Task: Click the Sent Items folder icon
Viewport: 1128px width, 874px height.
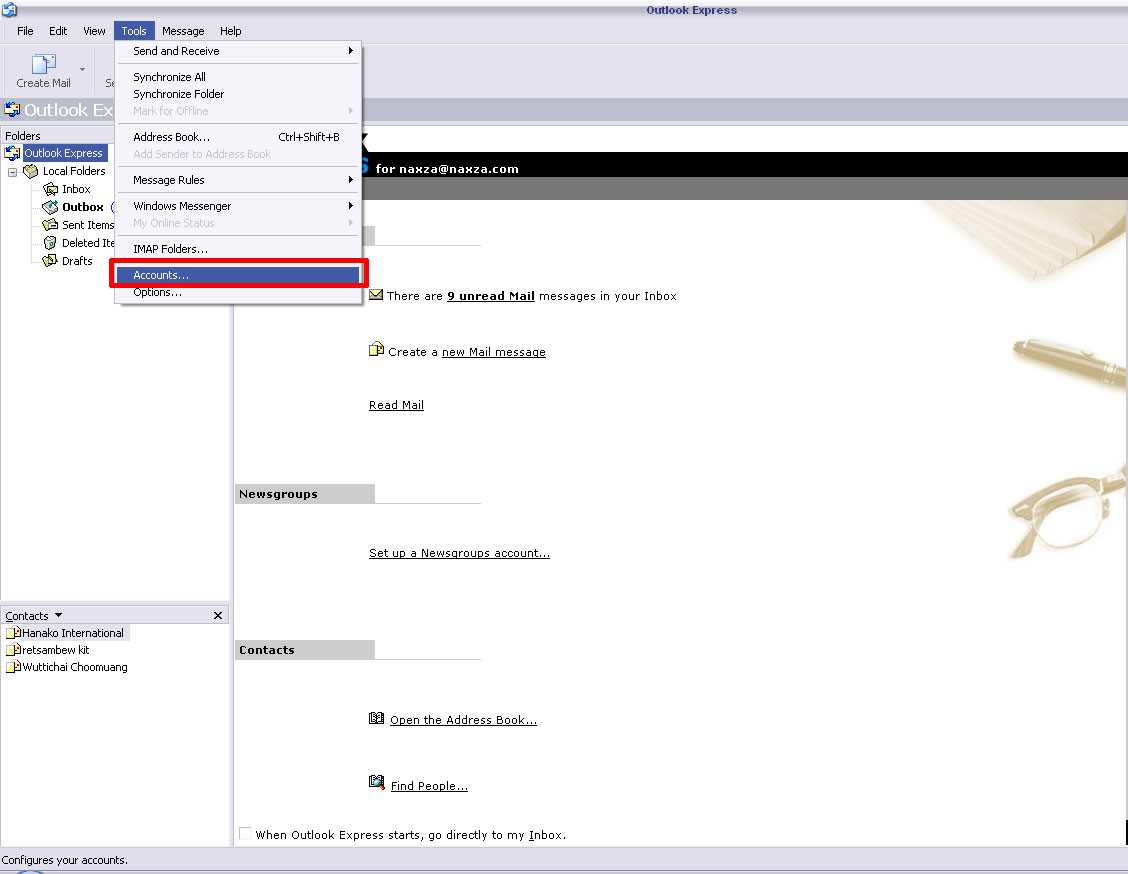Action: [x=50, y=225]
